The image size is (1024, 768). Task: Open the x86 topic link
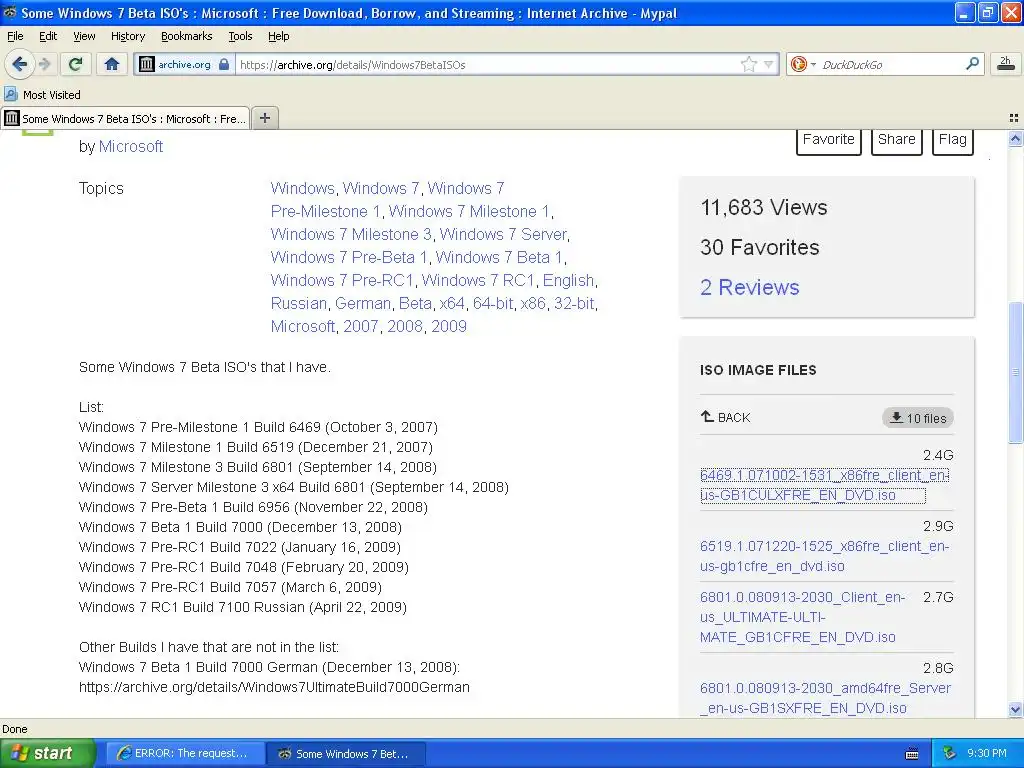coord(533,303)
